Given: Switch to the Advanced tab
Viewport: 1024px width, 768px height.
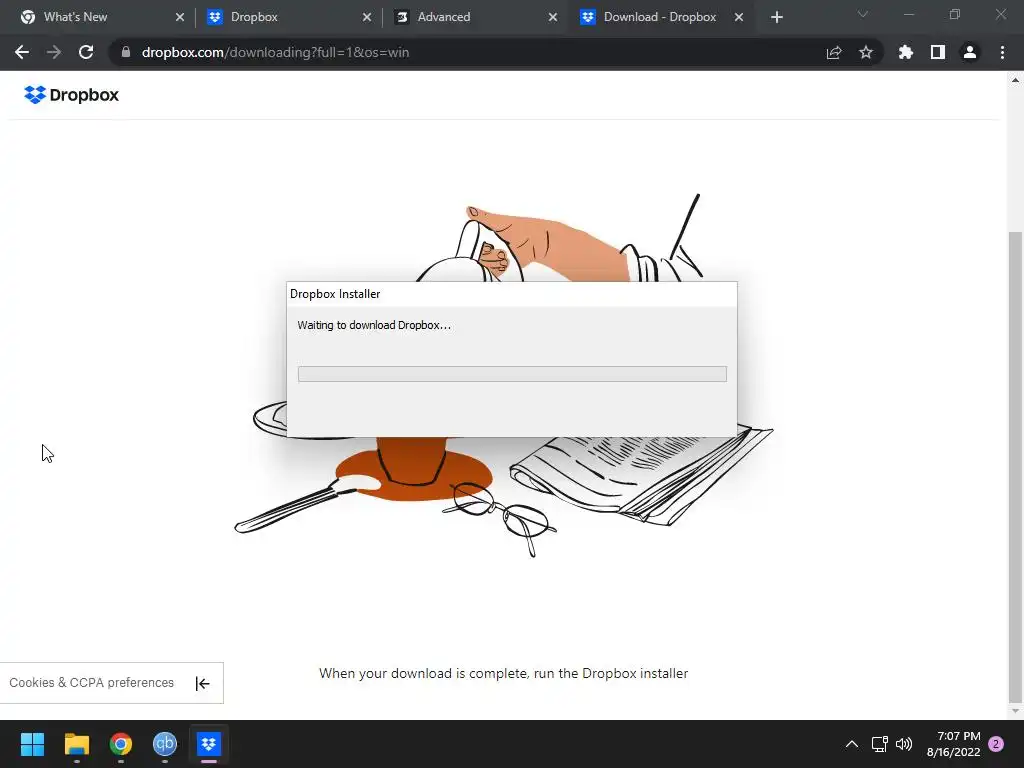Looking at the screenshot, I should point(476,17).
